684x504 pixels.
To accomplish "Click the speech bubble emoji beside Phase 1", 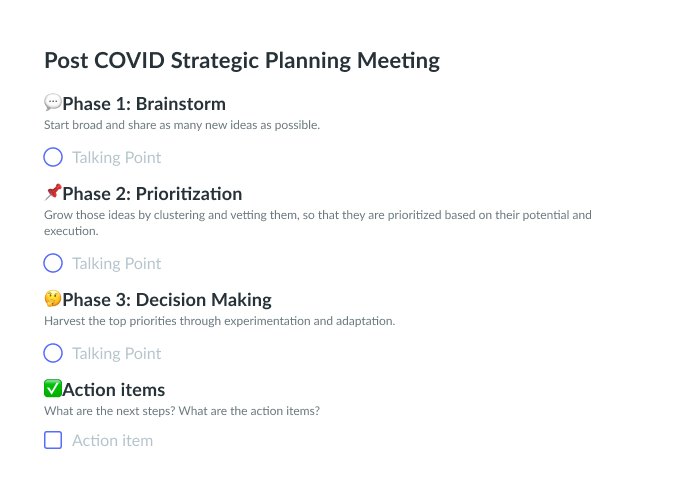I will 53,103.
